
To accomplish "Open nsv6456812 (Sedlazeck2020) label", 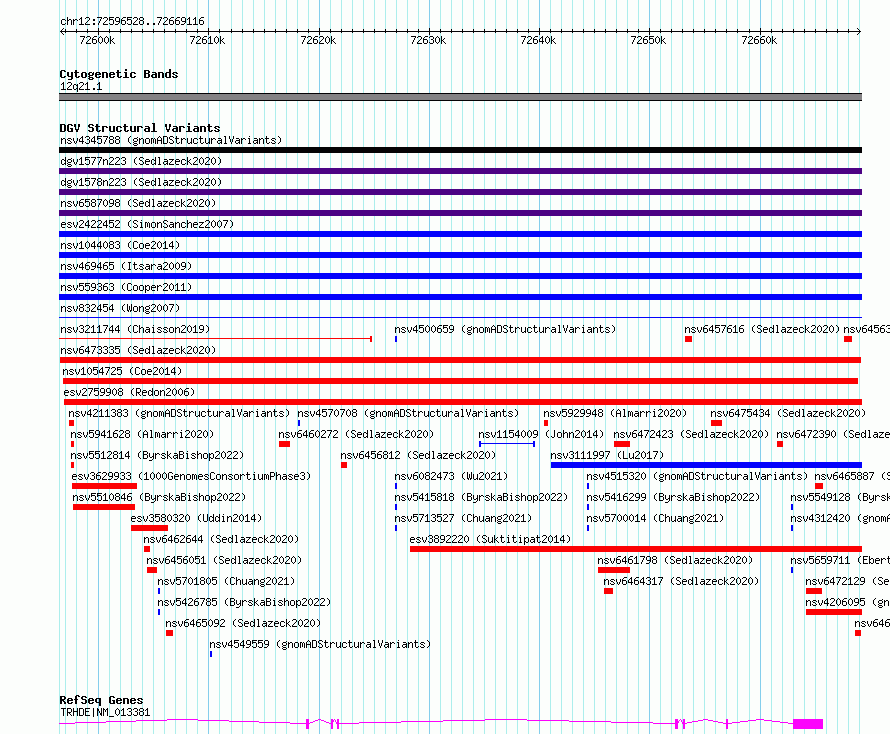I will 418,455.
